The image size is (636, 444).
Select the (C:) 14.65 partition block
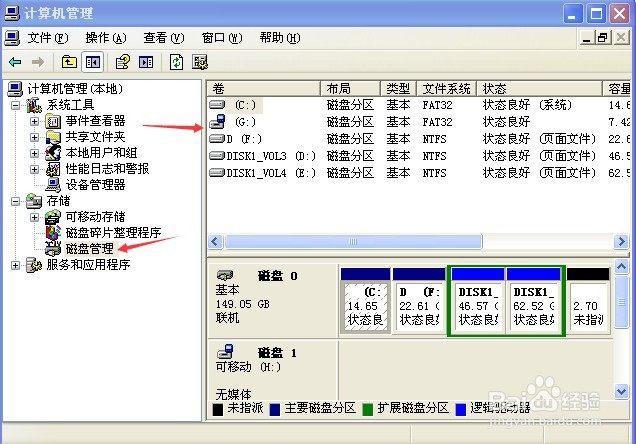tap(365, 301)
